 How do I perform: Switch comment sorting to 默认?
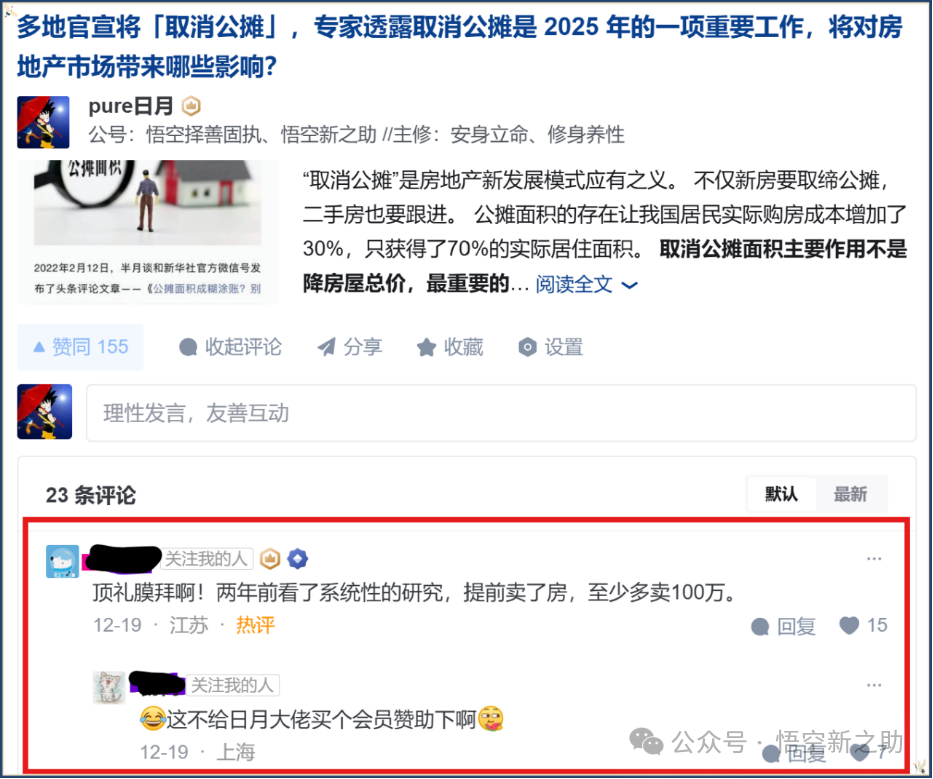781,493
